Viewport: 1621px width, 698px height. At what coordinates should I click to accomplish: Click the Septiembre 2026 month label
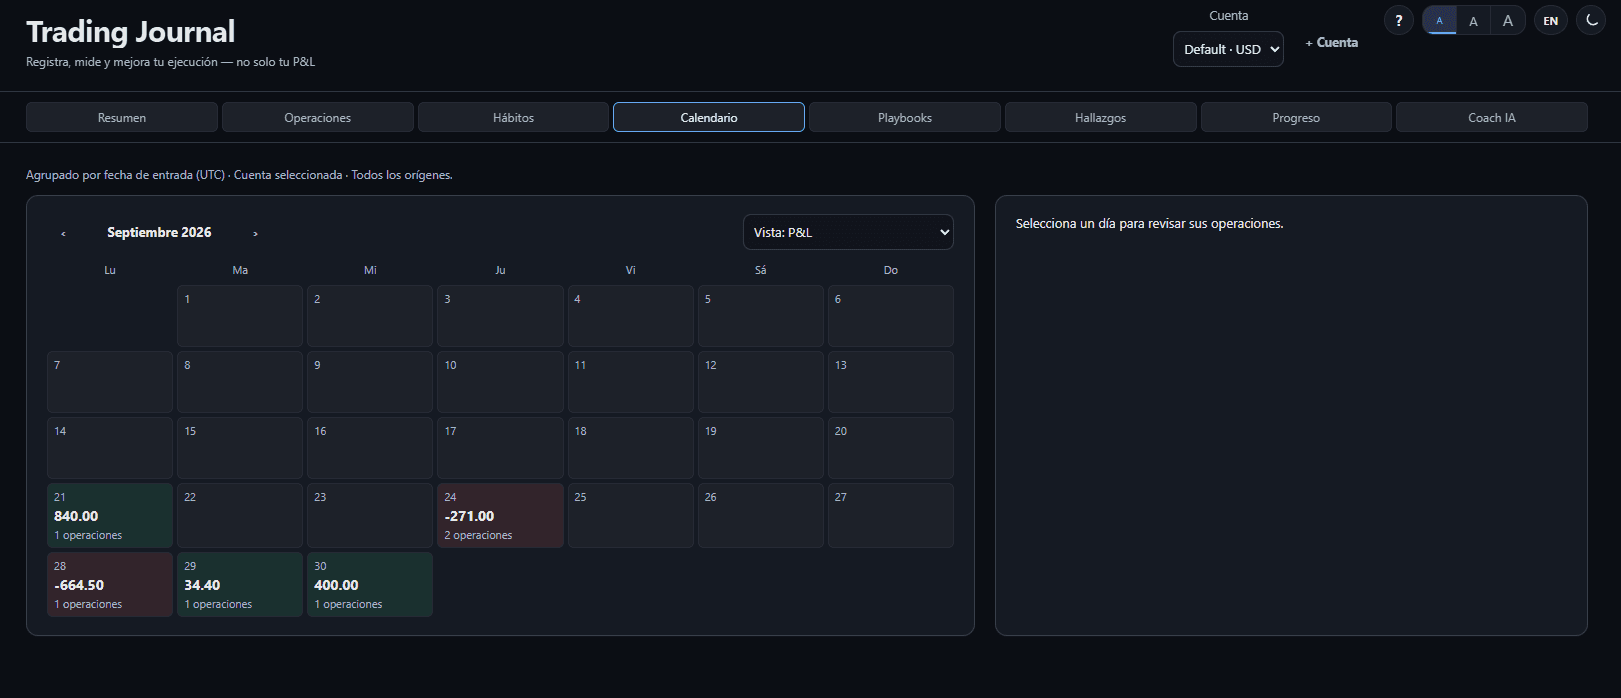[159, 232]
